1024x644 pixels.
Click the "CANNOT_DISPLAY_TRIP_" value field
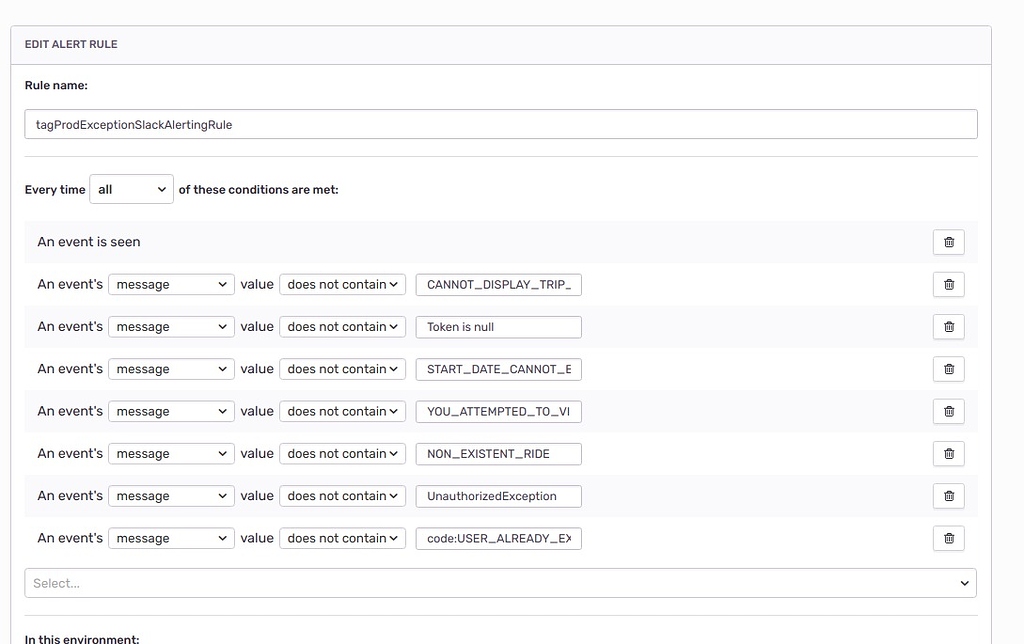(x=498, y=284)
